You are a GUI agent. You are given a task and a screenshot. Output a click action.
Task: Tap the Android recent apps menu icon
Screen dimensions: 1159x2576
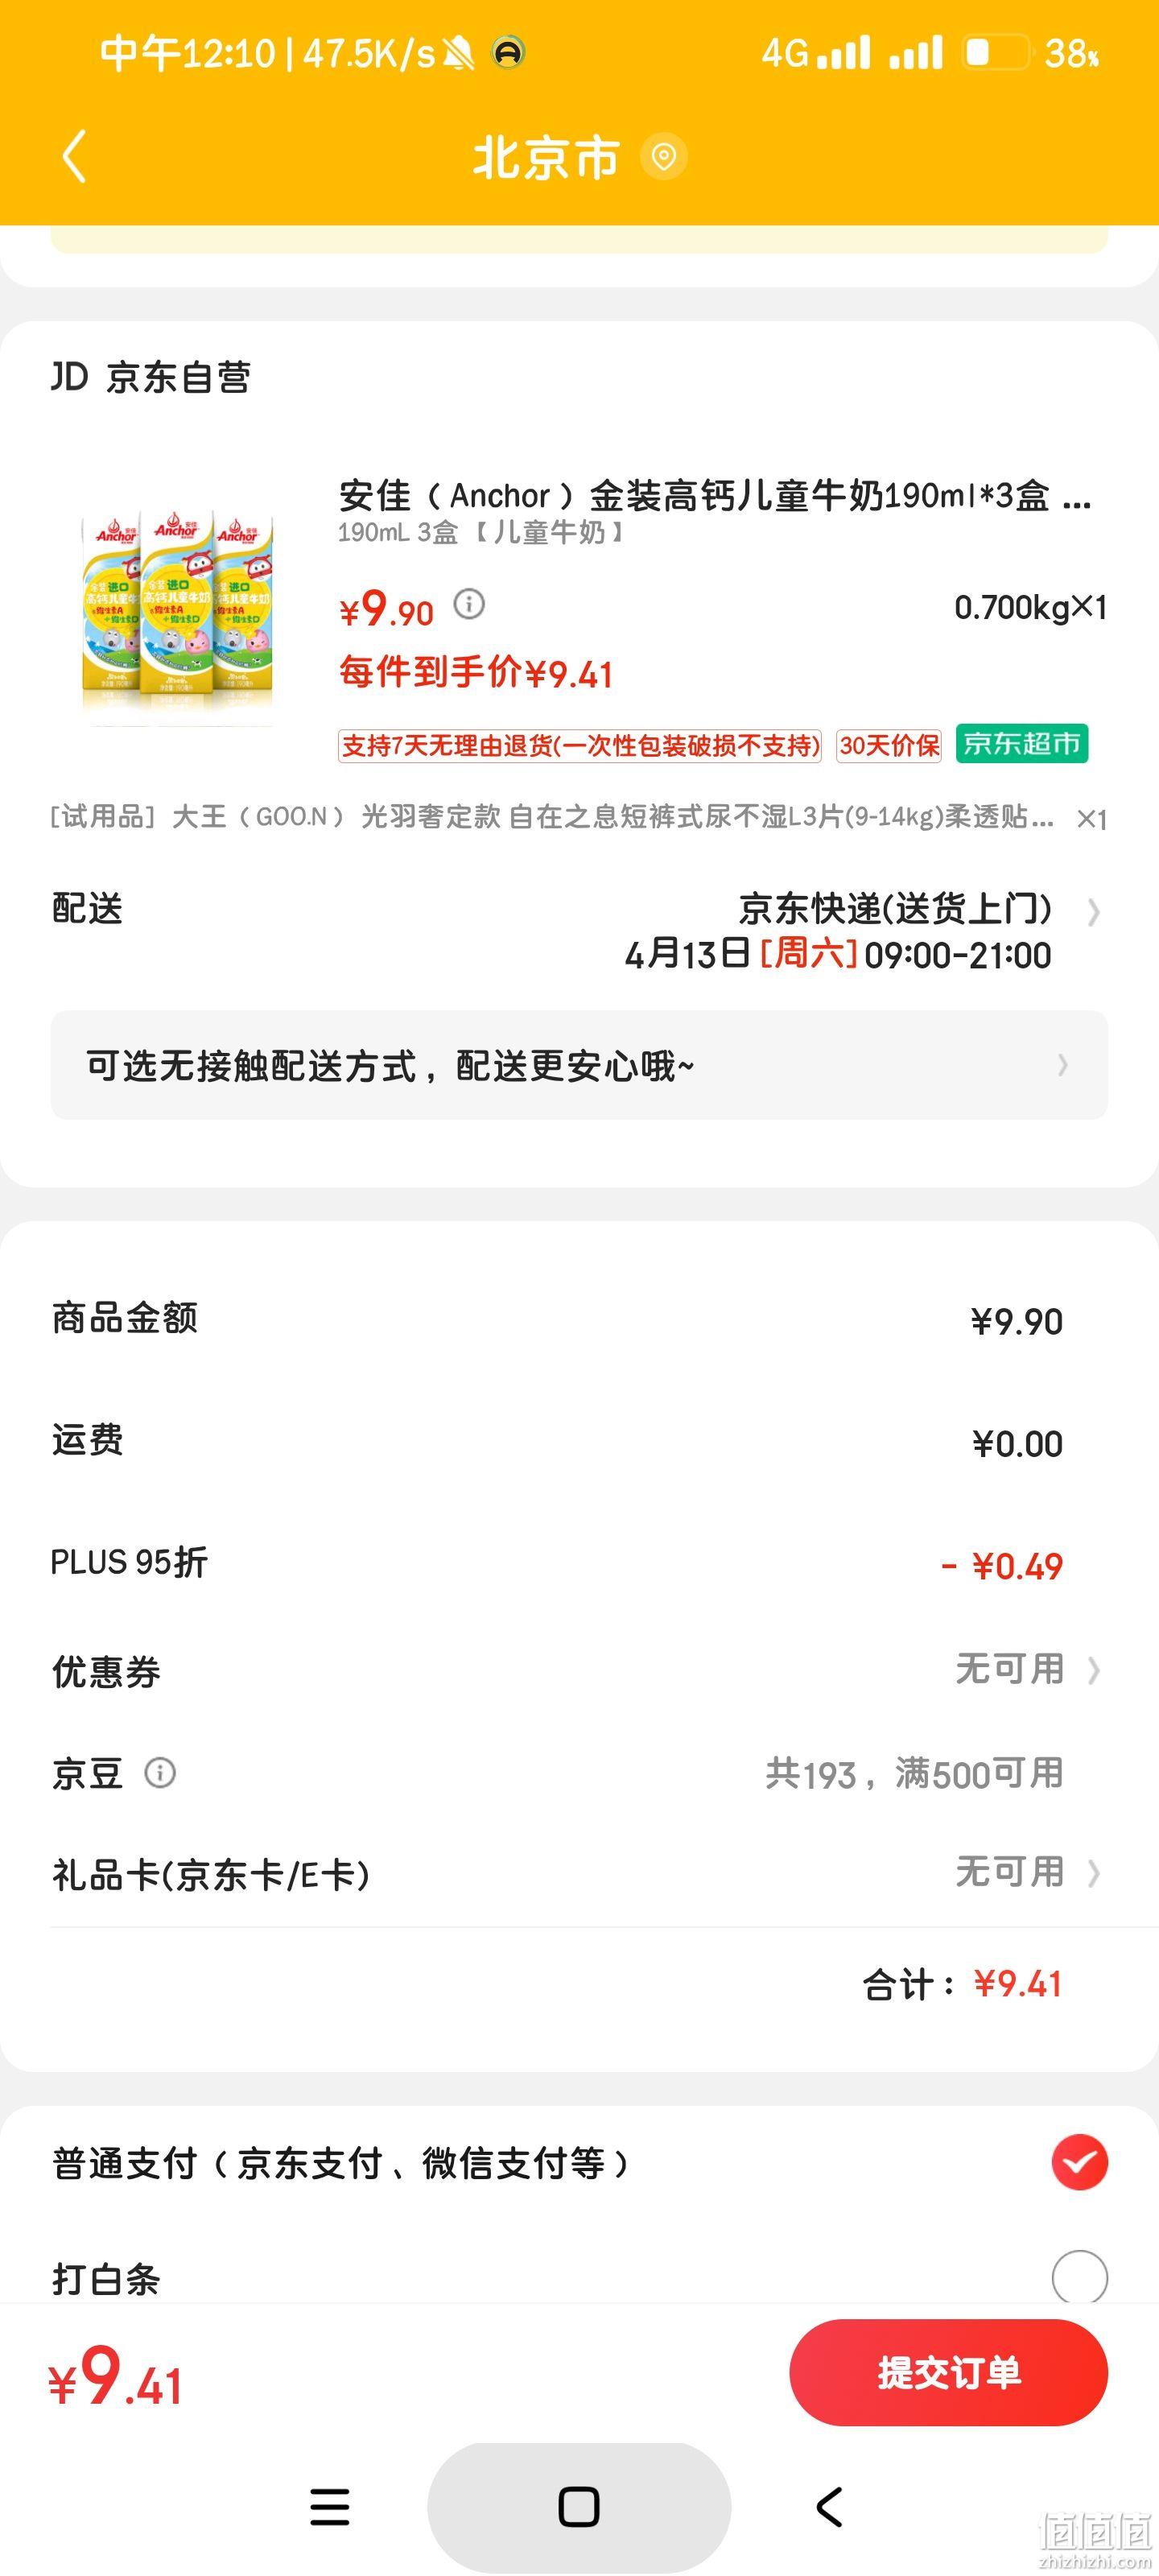[330, 2507]
